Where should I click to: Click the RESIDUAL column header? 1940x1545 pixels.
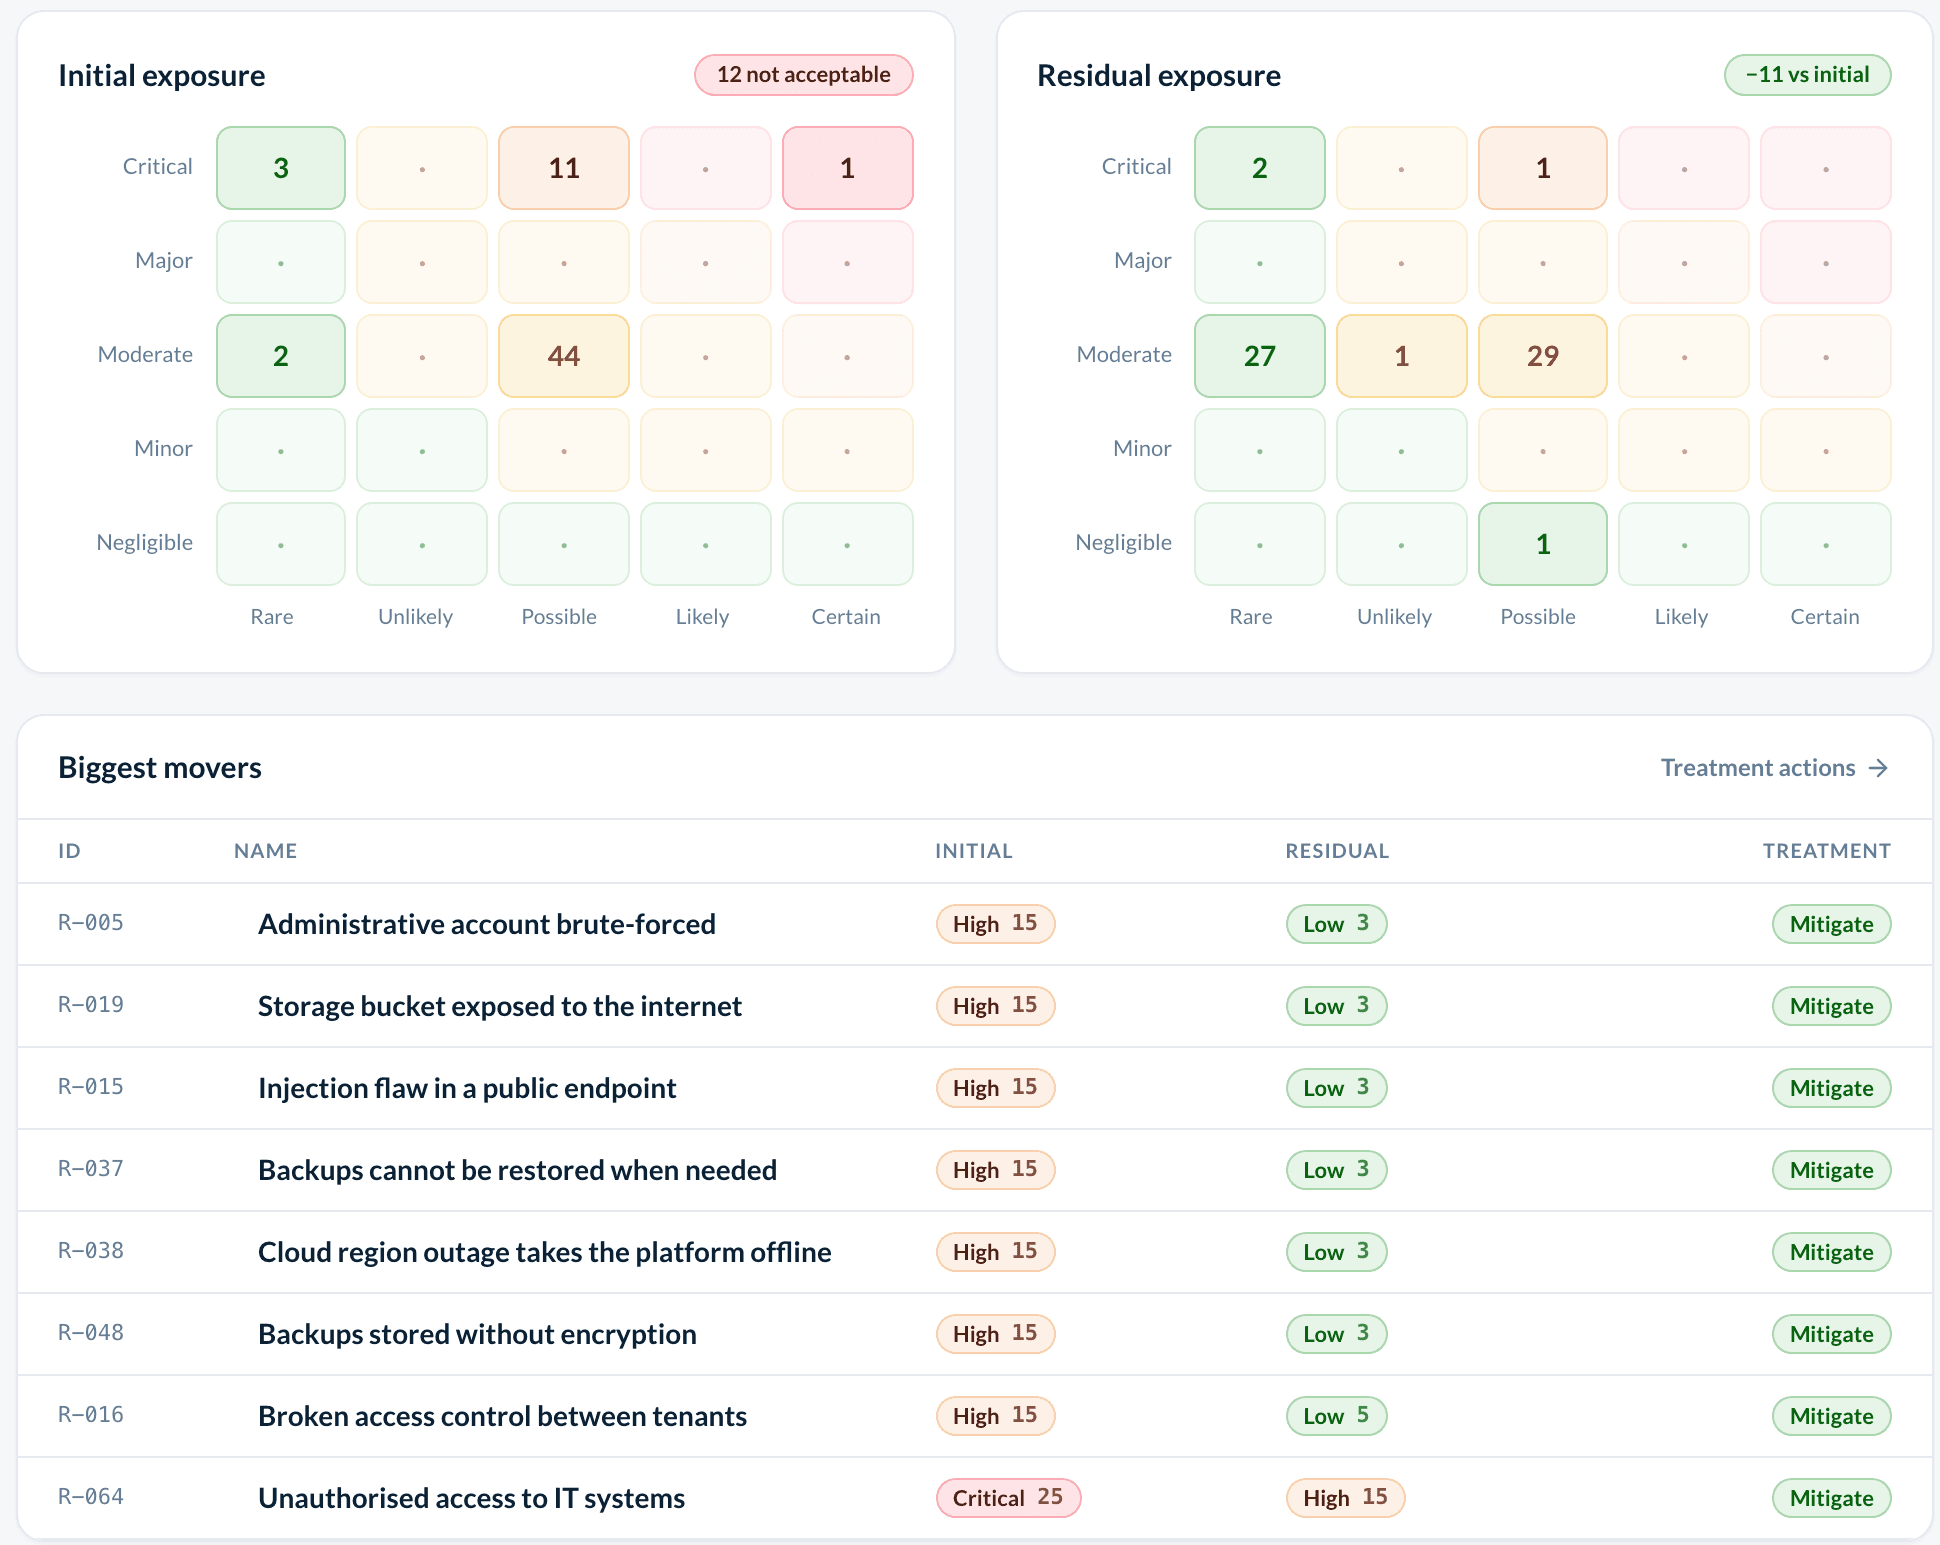[x=1337, y=851]
